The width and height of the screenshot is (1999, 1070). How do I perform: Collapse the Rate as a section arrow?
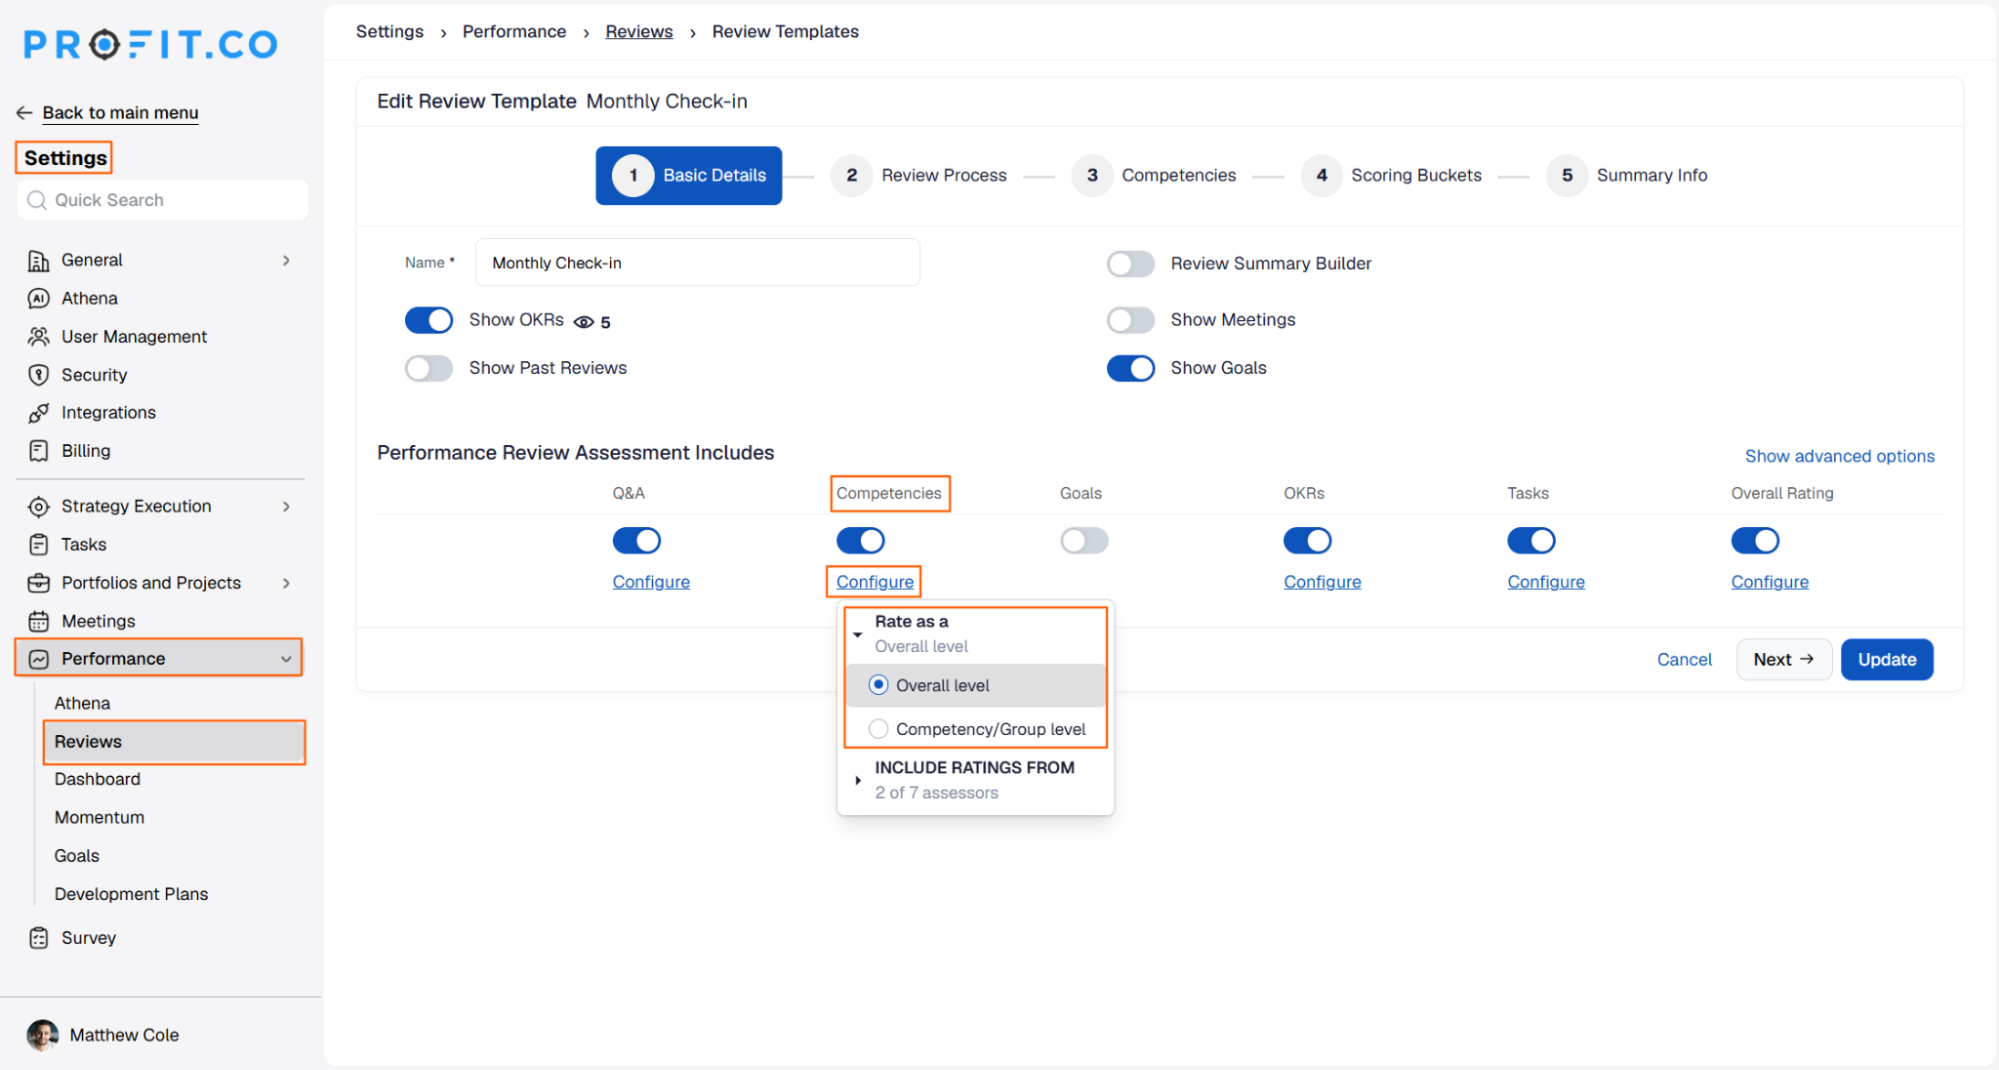858,634
